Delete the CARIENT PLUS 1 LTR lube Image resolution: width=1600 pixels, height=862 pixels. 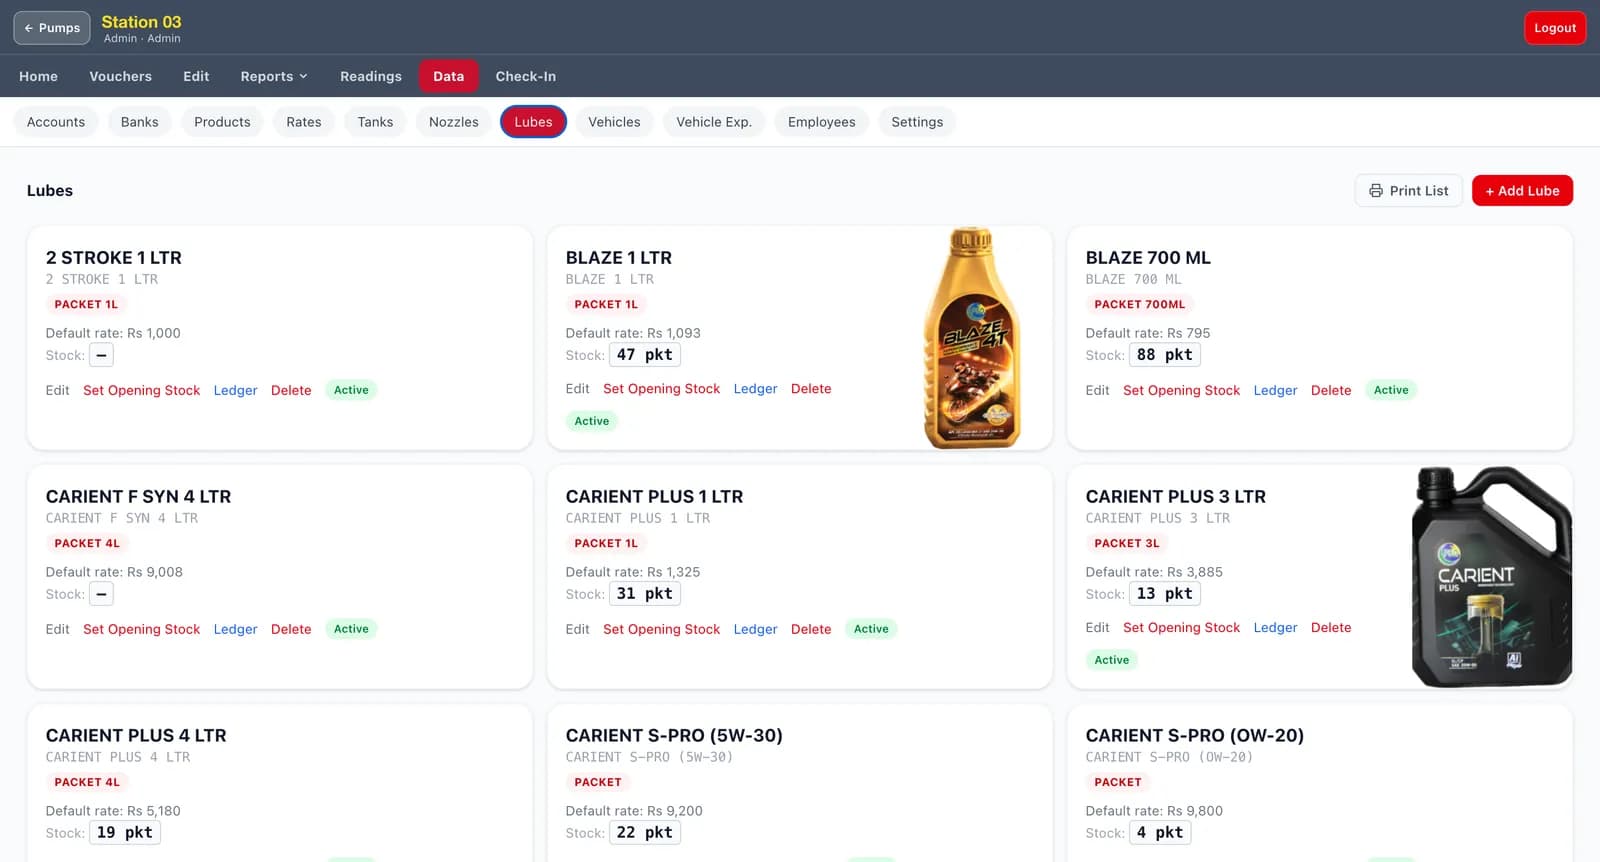[811, 629]
